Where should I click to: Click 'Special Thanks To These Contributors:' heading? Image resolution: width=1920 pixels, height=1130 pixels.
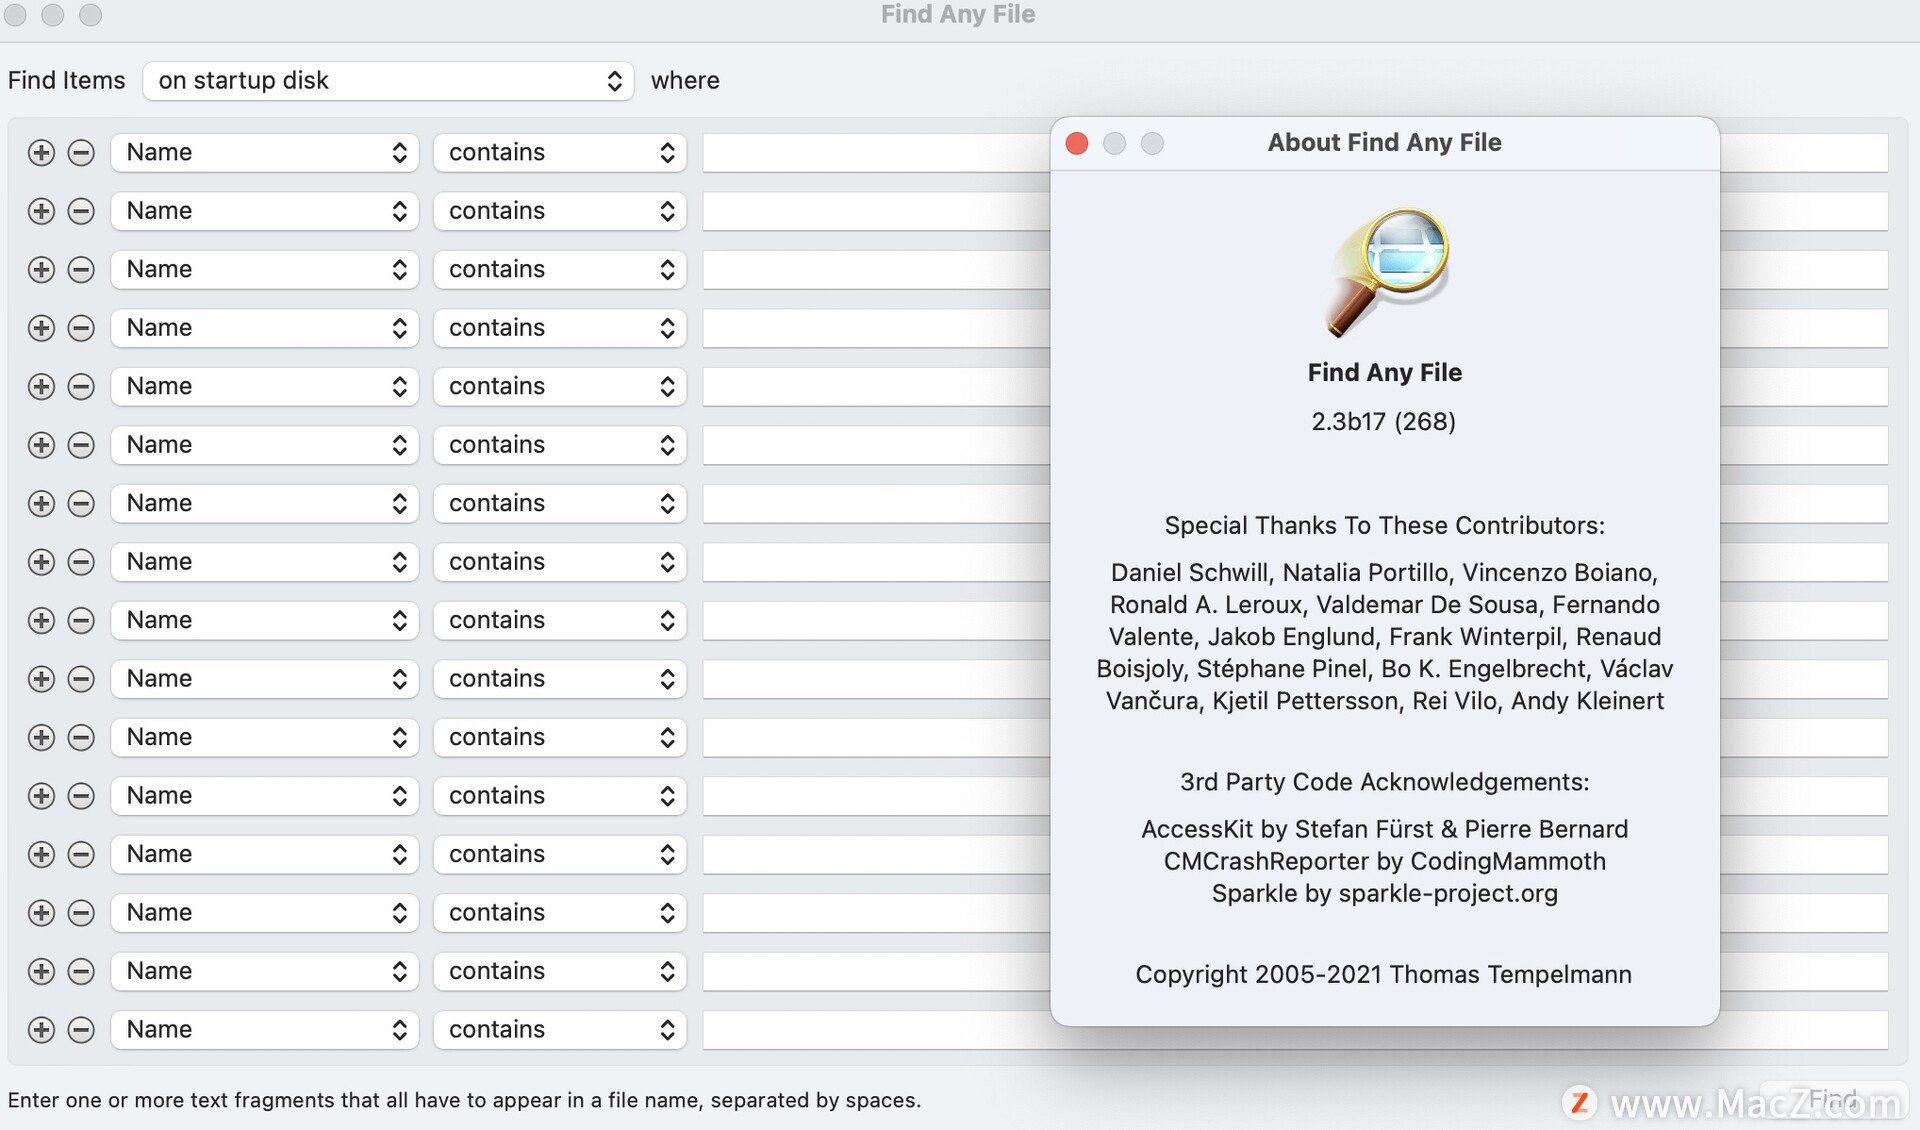coord(1385,526)
